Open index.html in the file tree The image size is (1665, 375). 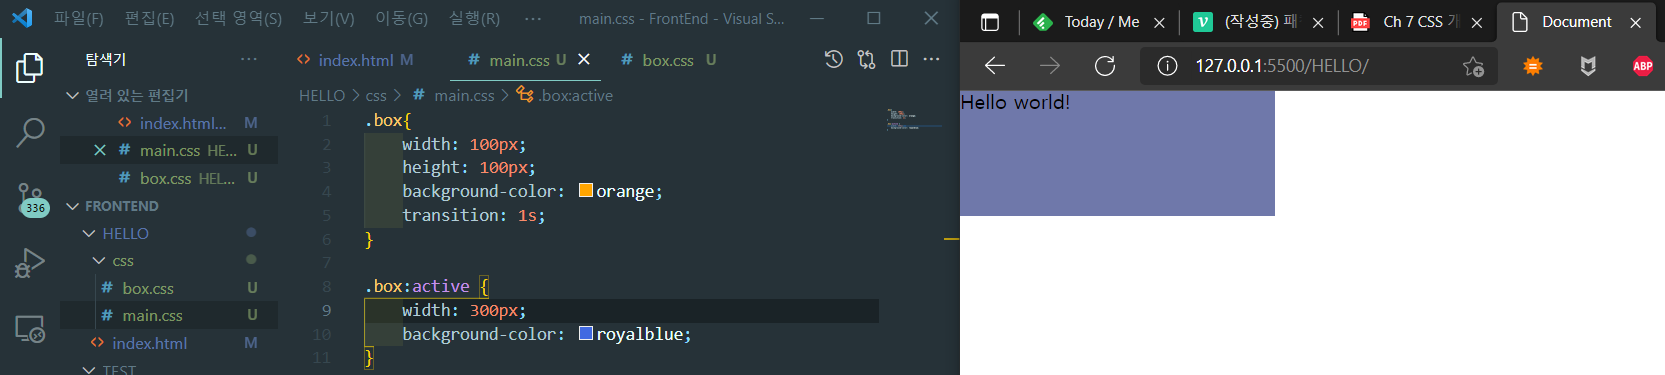[149, 343]
